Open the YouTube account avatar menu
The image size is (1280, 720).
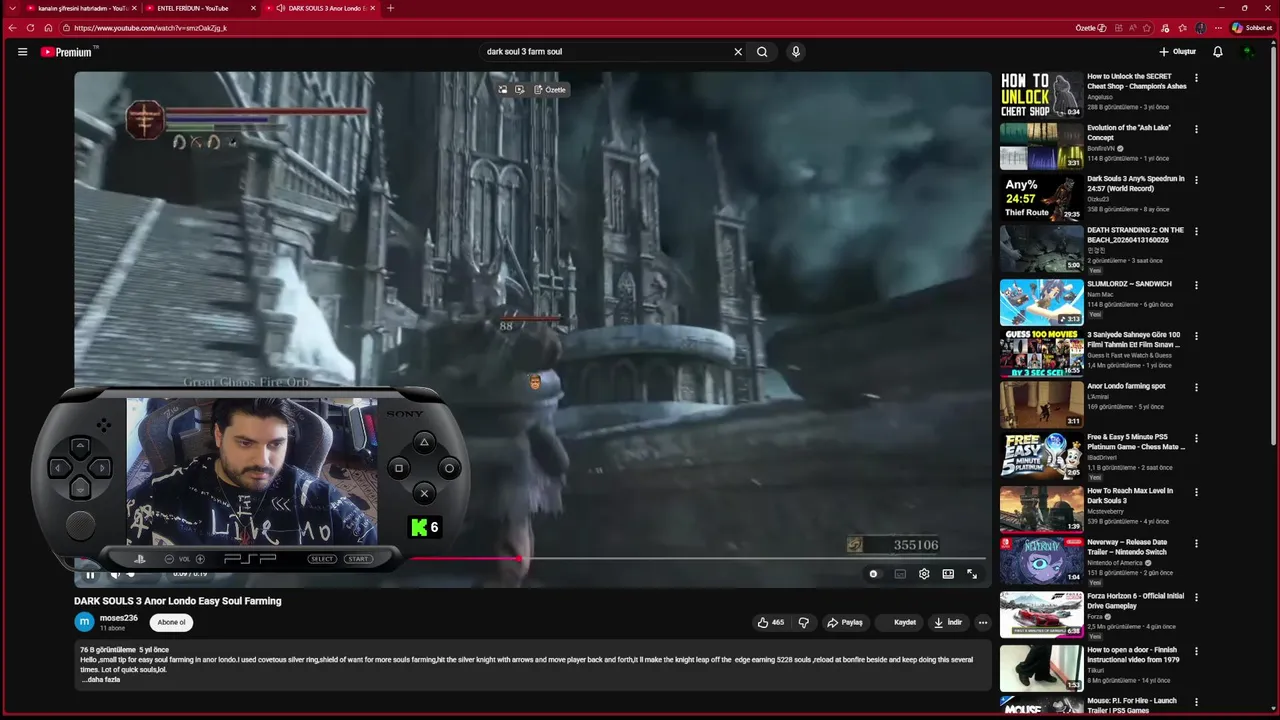coord(1248,52)
